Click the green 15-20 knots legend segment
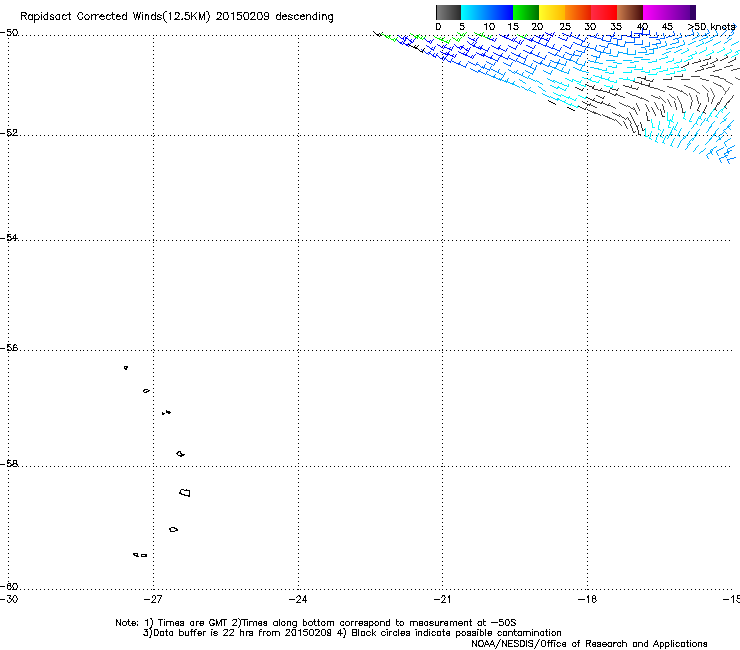 tap(526, 12)
